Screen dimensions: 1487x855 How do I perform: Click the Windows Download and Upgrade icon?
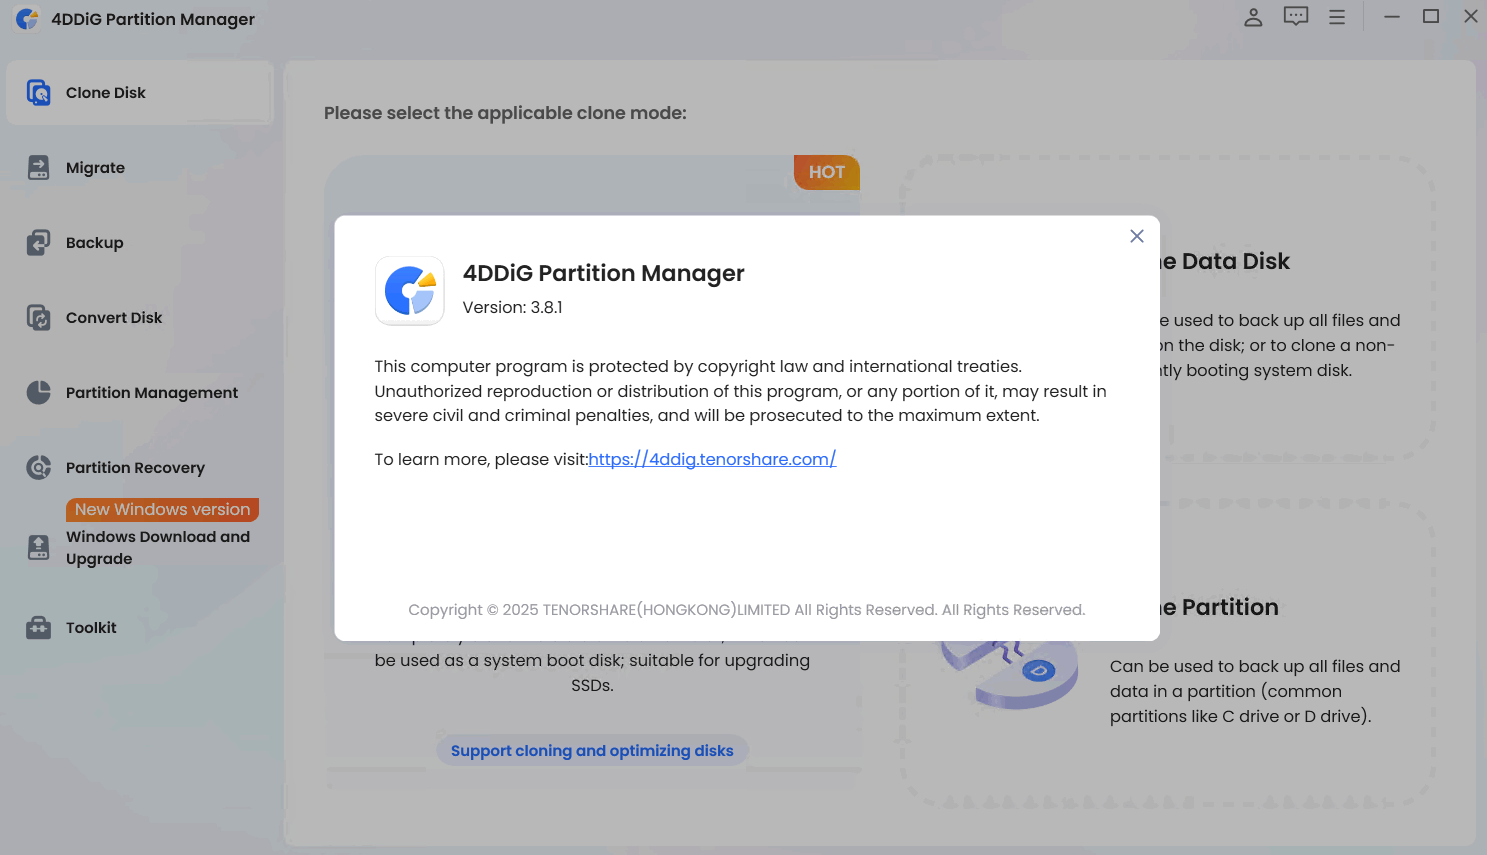(x=38, y=547)
